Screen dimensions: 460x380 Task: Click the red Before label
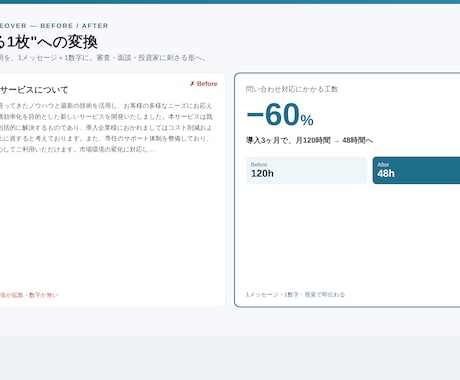pos(203,84)
